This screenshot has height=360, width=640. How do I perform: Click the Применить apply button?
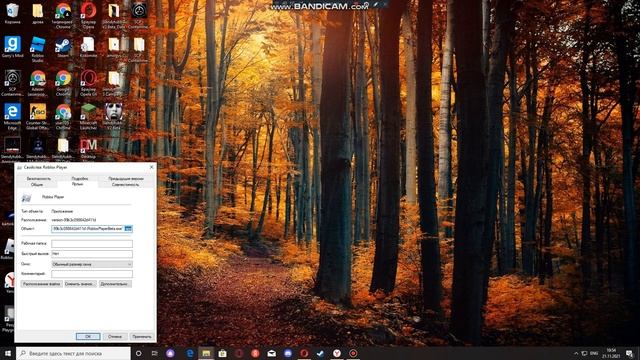[142, 336]
